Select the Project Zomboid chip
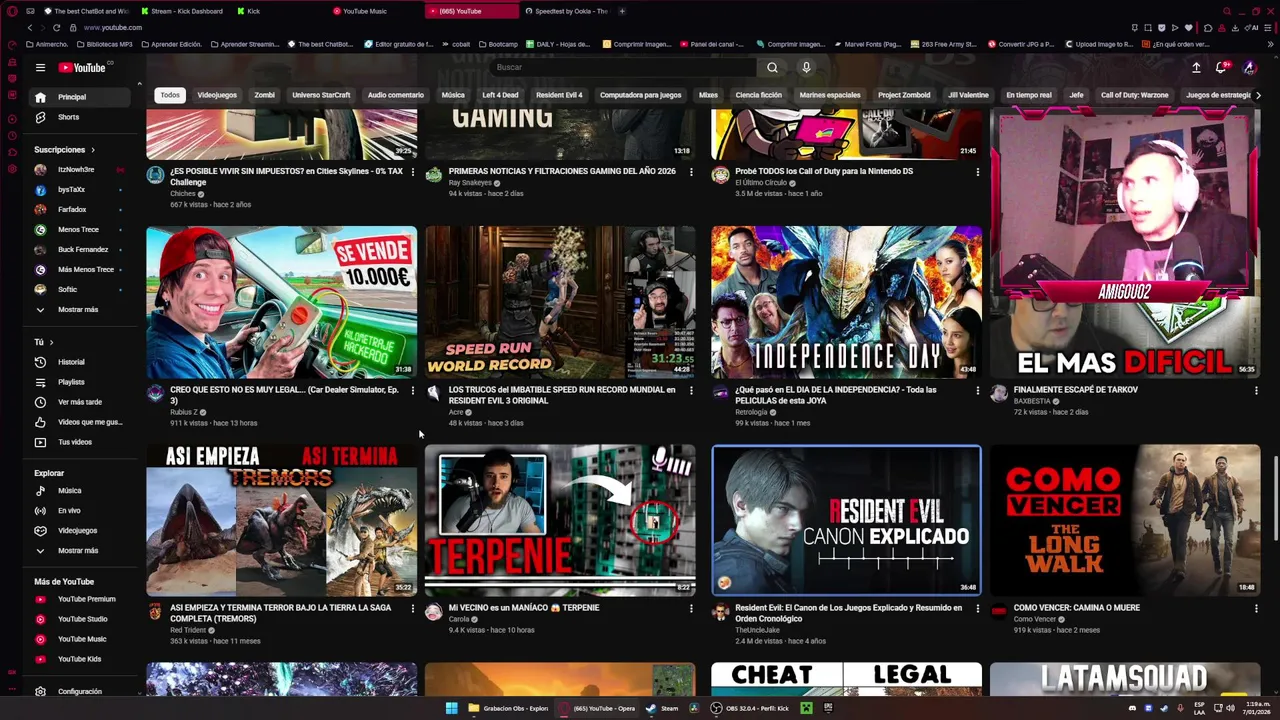Image resolution: width=1280 pixels, height=720 pixels. pyautogui.click(x=904, y=95)
